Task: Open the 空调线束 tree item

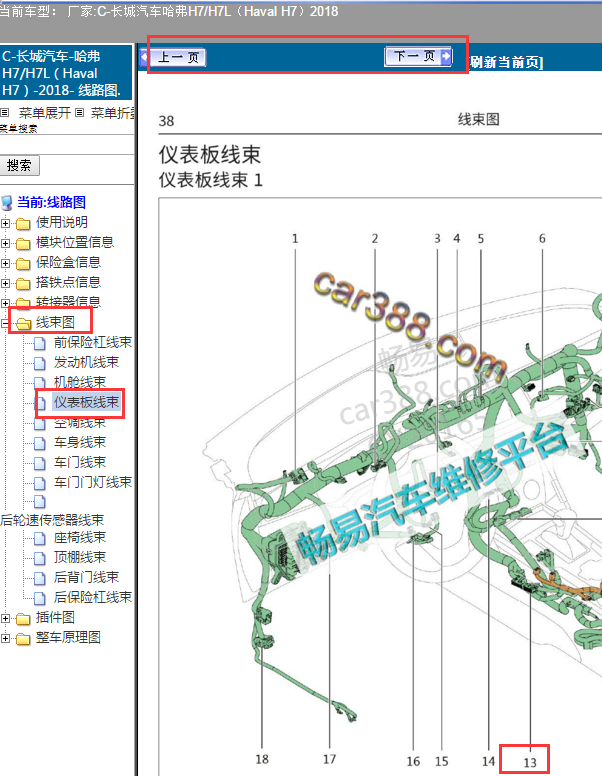Action: [80, 423]
